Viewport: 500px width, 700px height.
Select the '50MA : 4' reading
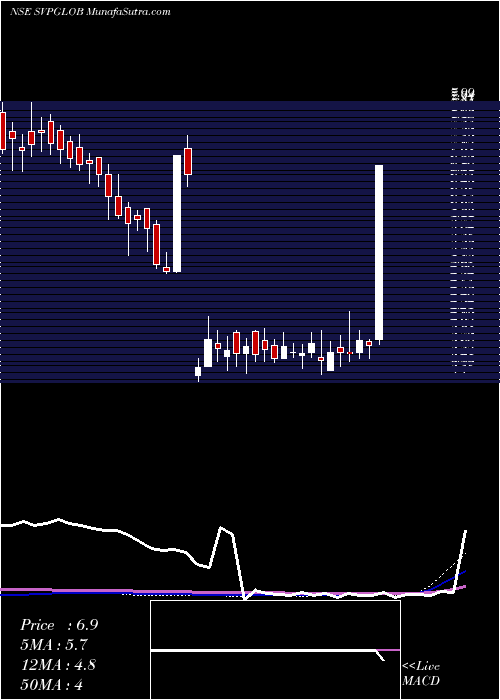coord(51,684)
